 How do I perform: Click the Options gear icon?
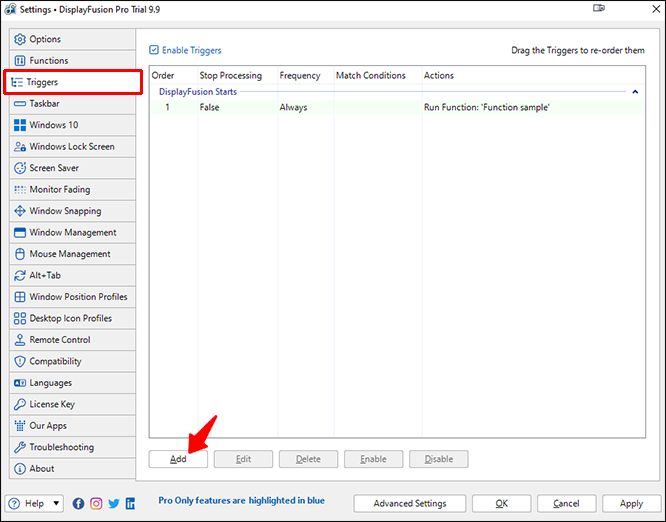(20, 40)
